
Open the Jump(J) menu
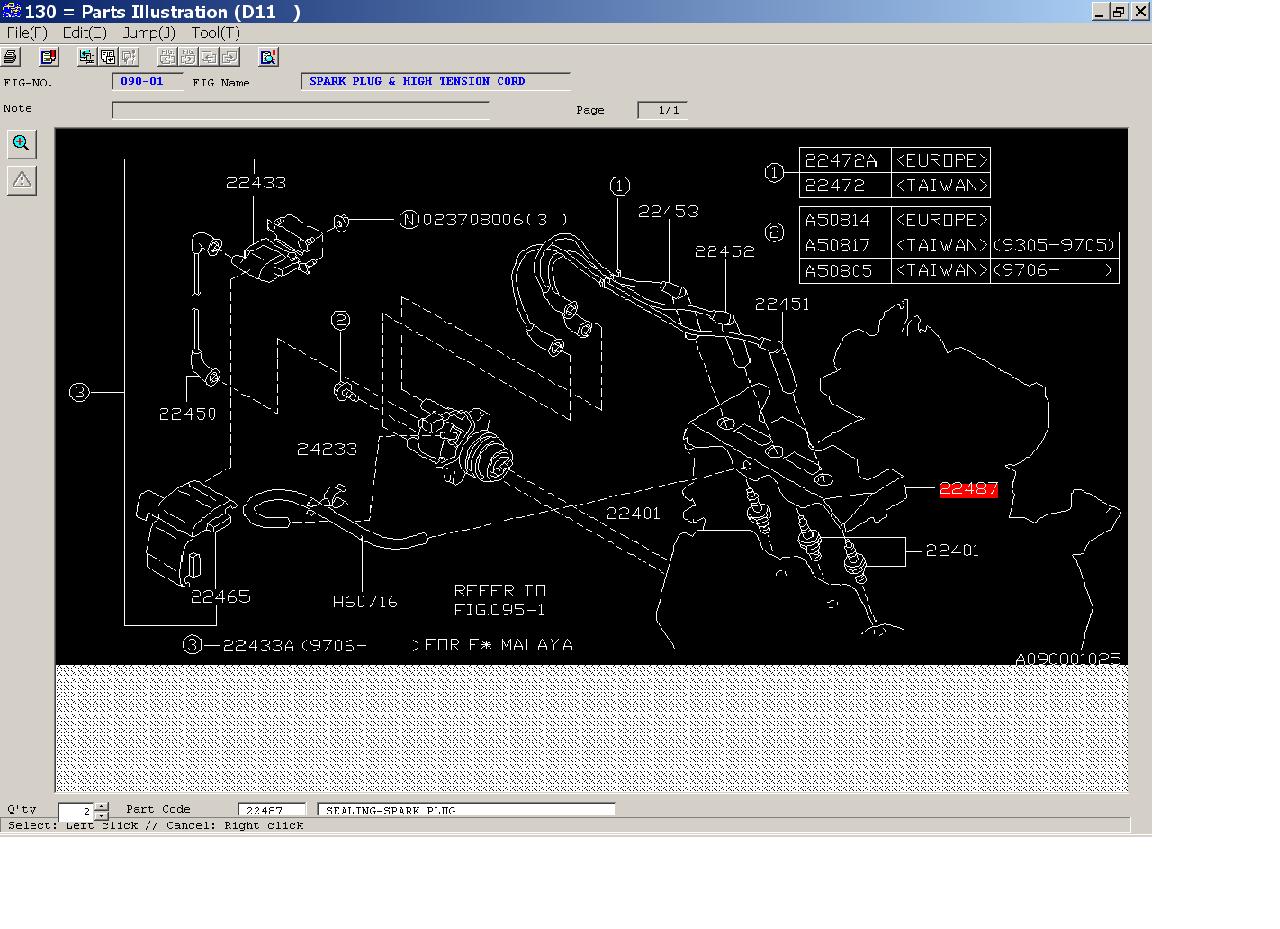pos(149,33)
